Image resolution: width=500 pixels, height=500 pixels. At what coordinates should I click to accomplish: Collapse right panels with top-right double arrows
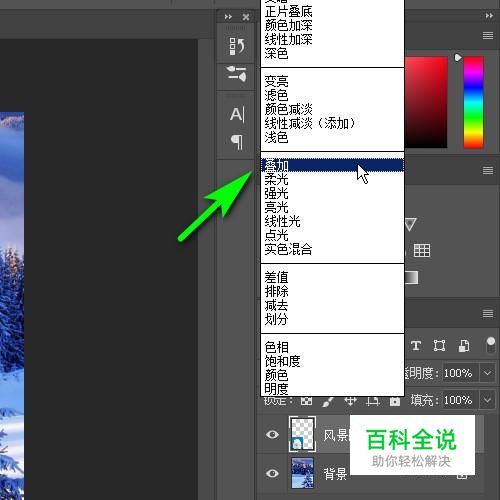point(489,16)
